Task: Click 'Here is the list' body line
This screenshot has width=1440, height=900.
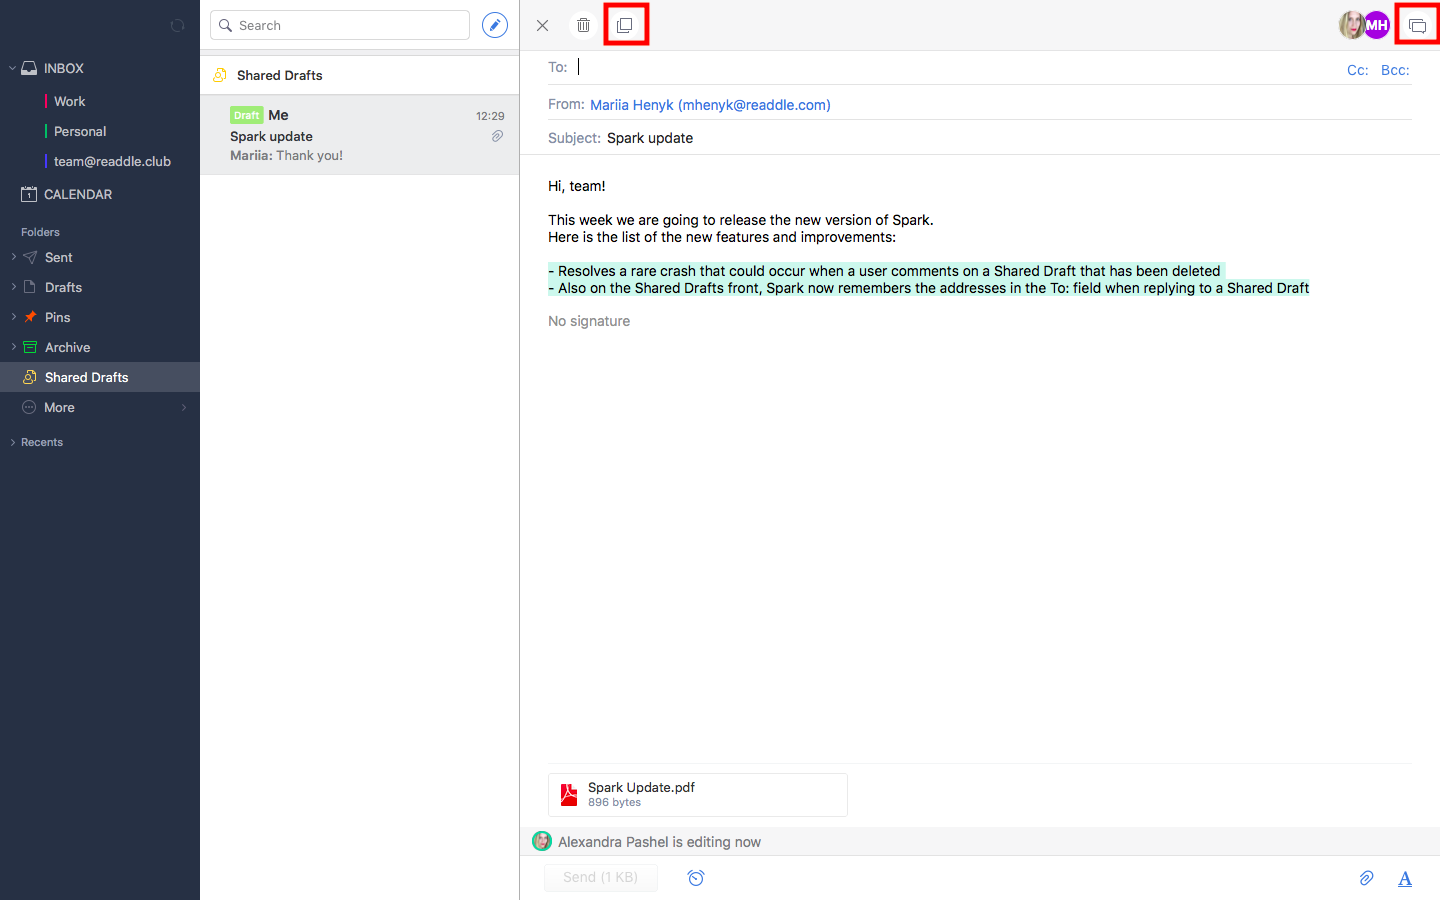Action: tap(722, 237)
